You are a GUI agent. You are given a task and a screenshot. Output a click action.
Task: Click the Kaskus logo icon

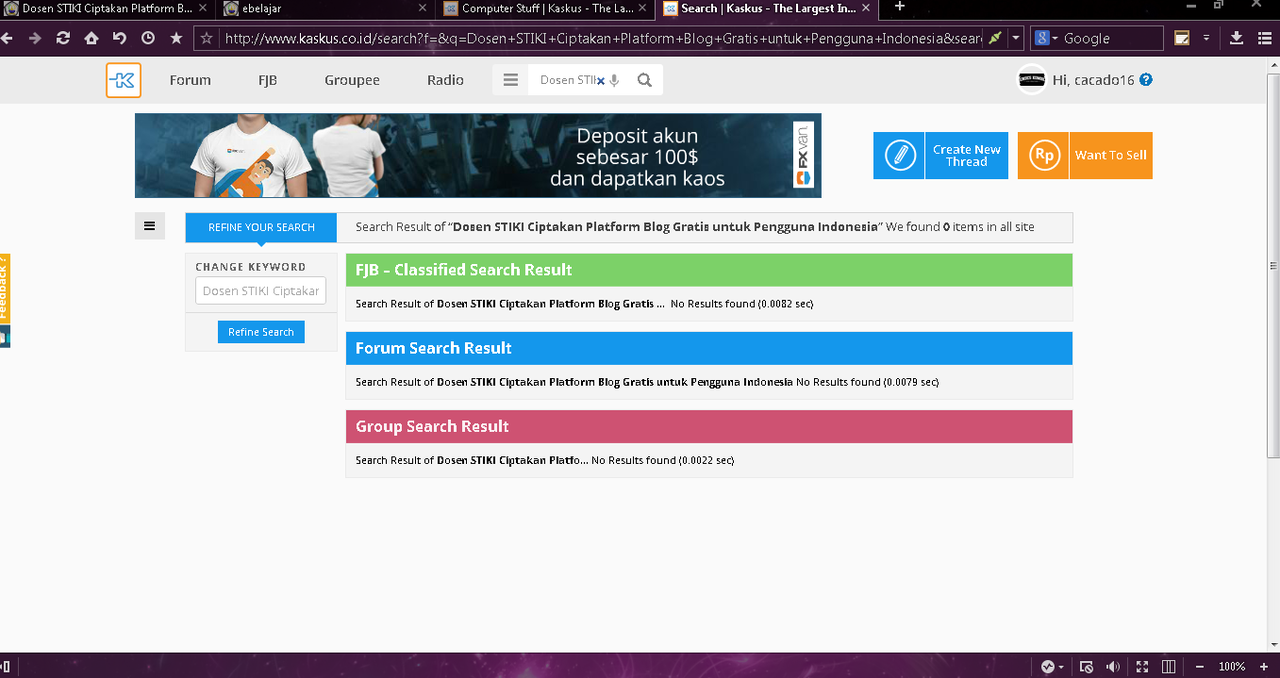(x=123, y=80)
